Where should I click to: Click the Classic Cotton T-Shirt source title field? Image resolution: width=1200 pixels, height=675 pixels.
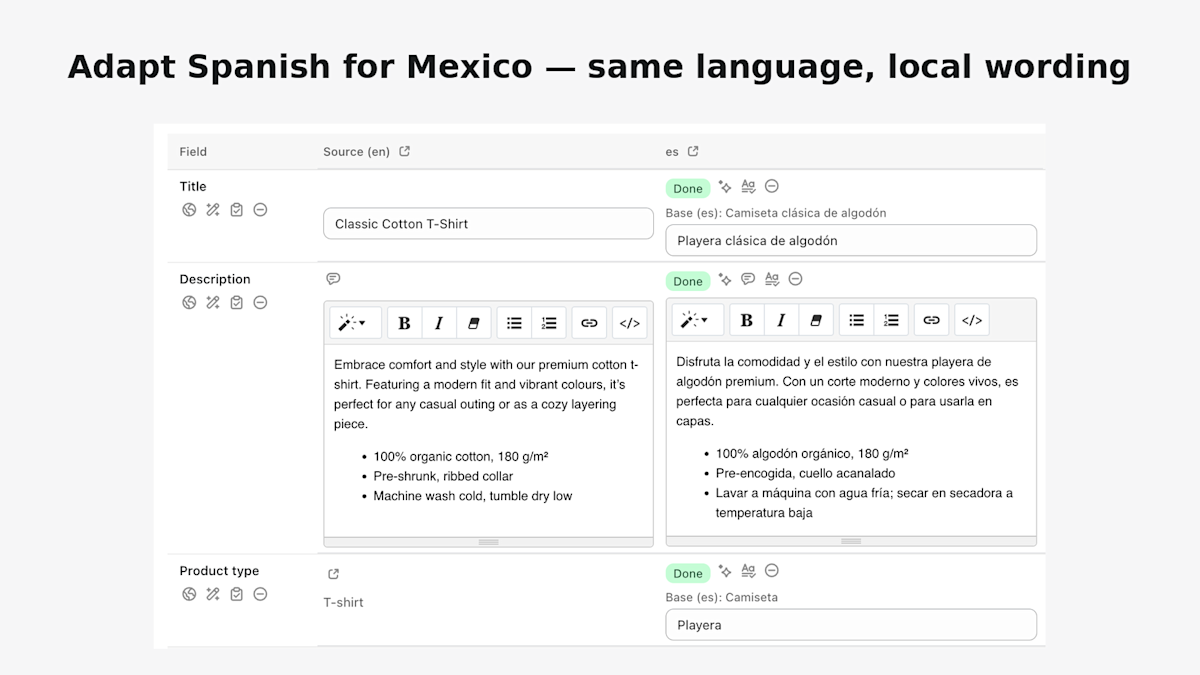coord(488,224)
